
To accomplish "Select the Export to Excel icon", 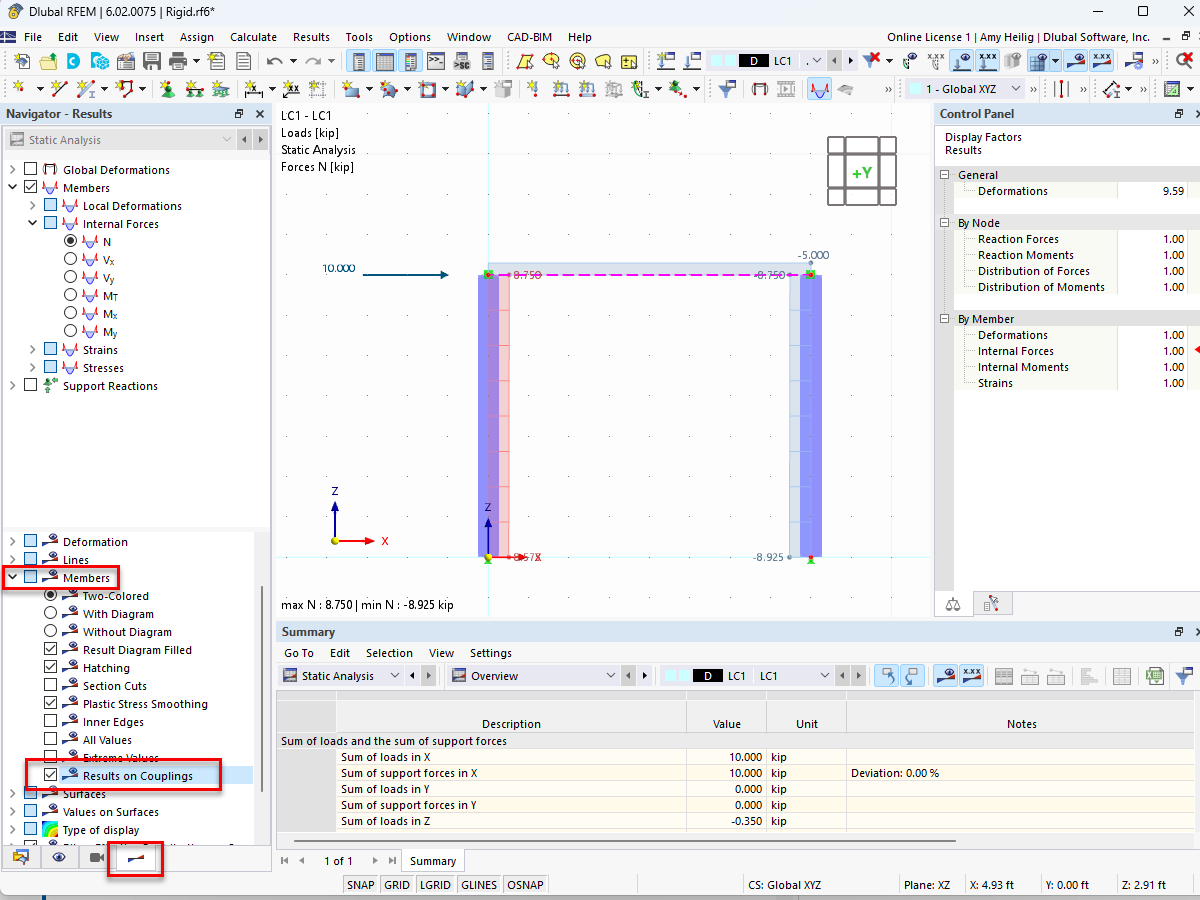I will (1154, 675).
